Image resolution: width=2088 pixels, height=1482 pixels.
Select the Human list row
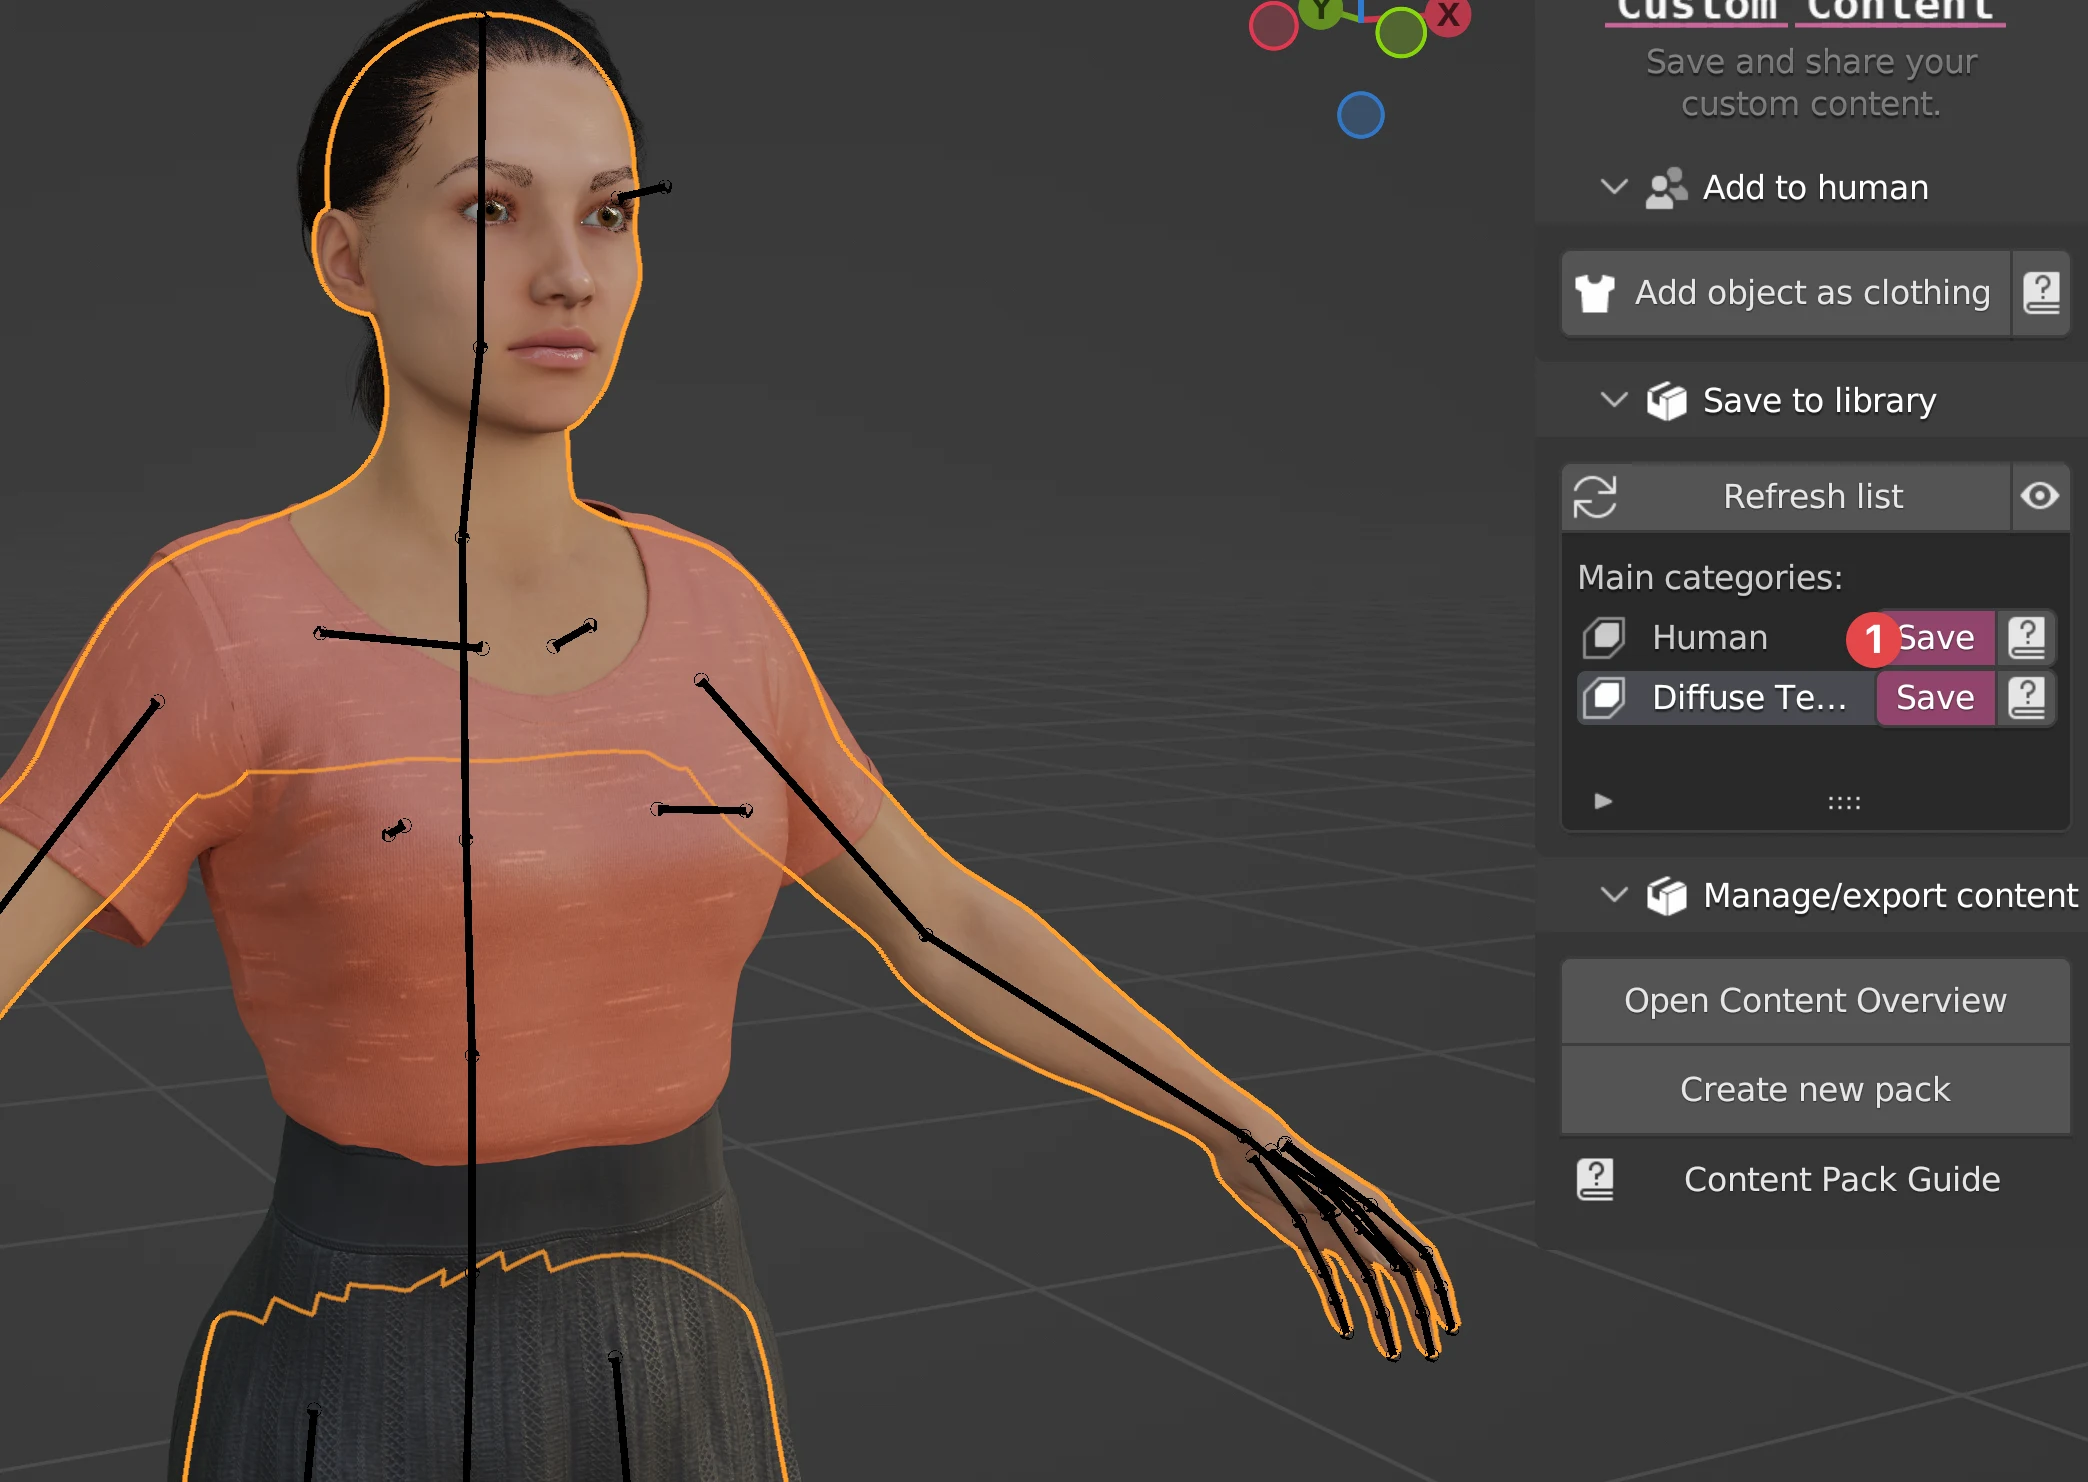1725,638
